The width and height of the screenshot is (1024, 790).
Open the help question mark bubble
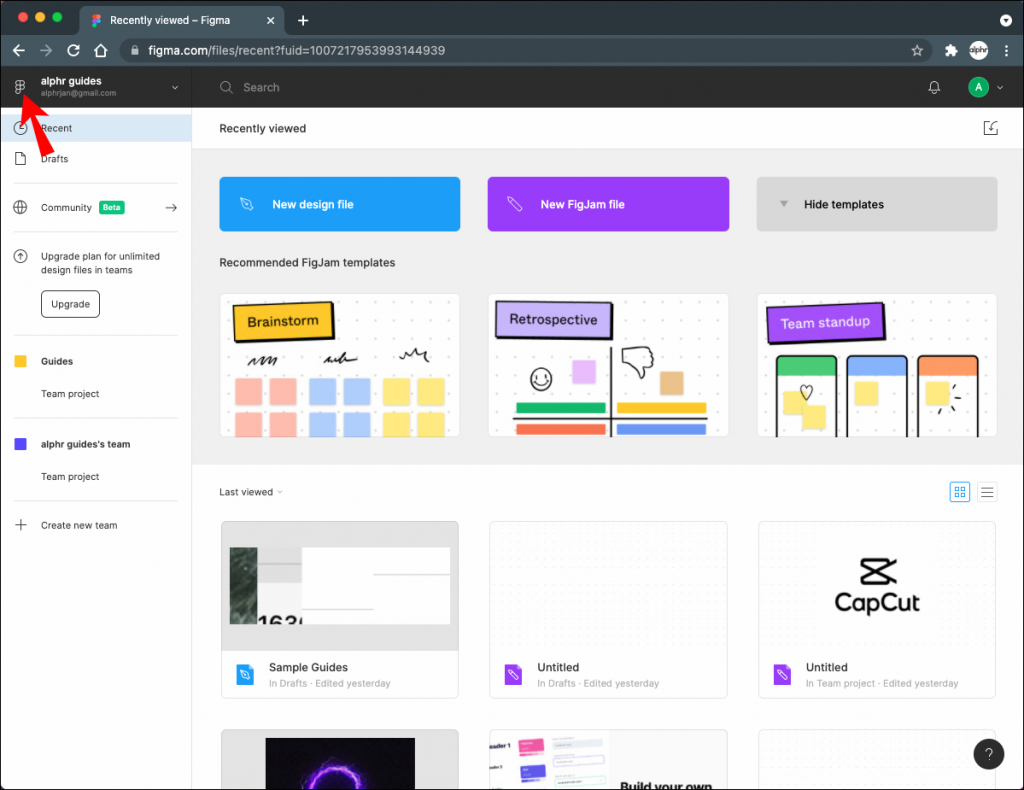(x=988, y=754)
